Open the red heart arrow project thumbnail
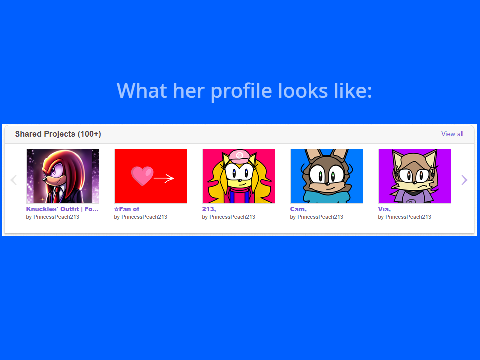This screenshot has width=480, height=360. [151, 176]
